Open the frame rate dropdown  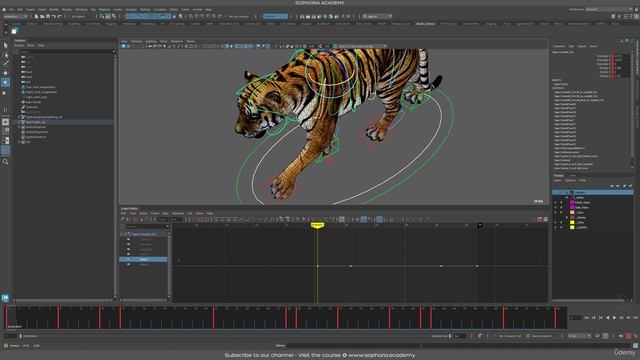580,336
